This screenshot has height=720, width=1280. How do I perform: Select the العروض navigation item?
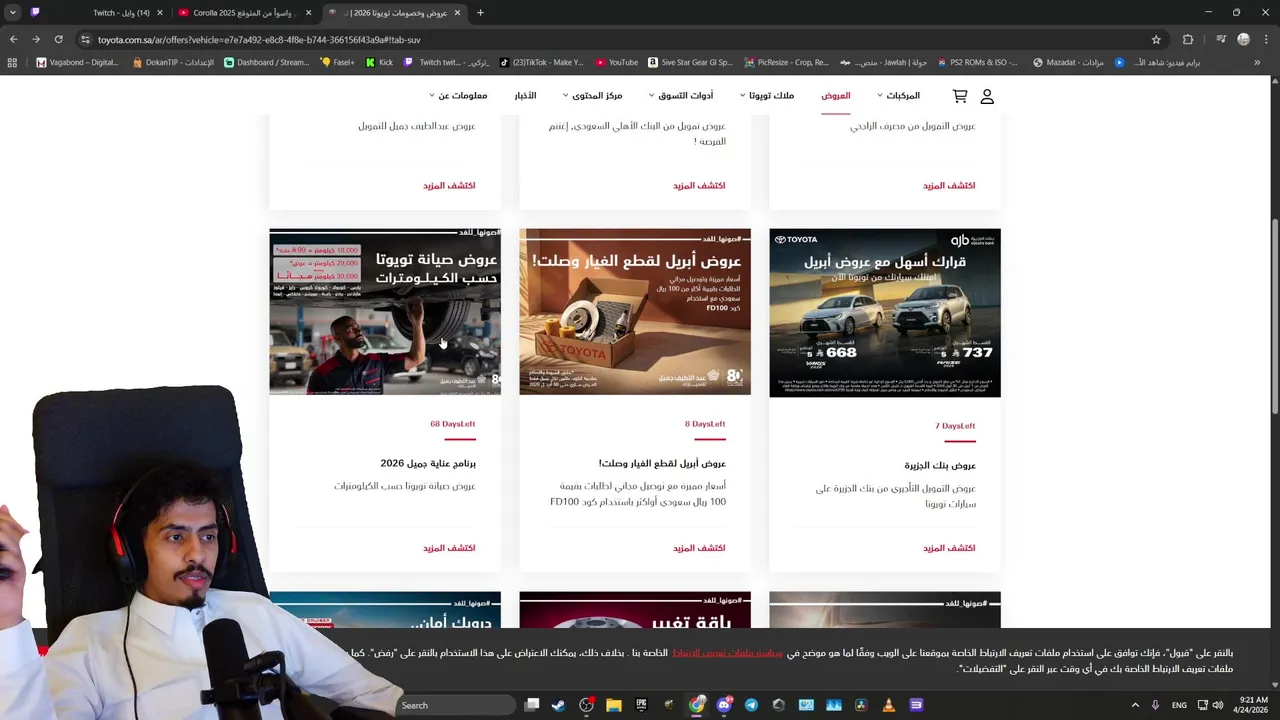click(836, 96)
